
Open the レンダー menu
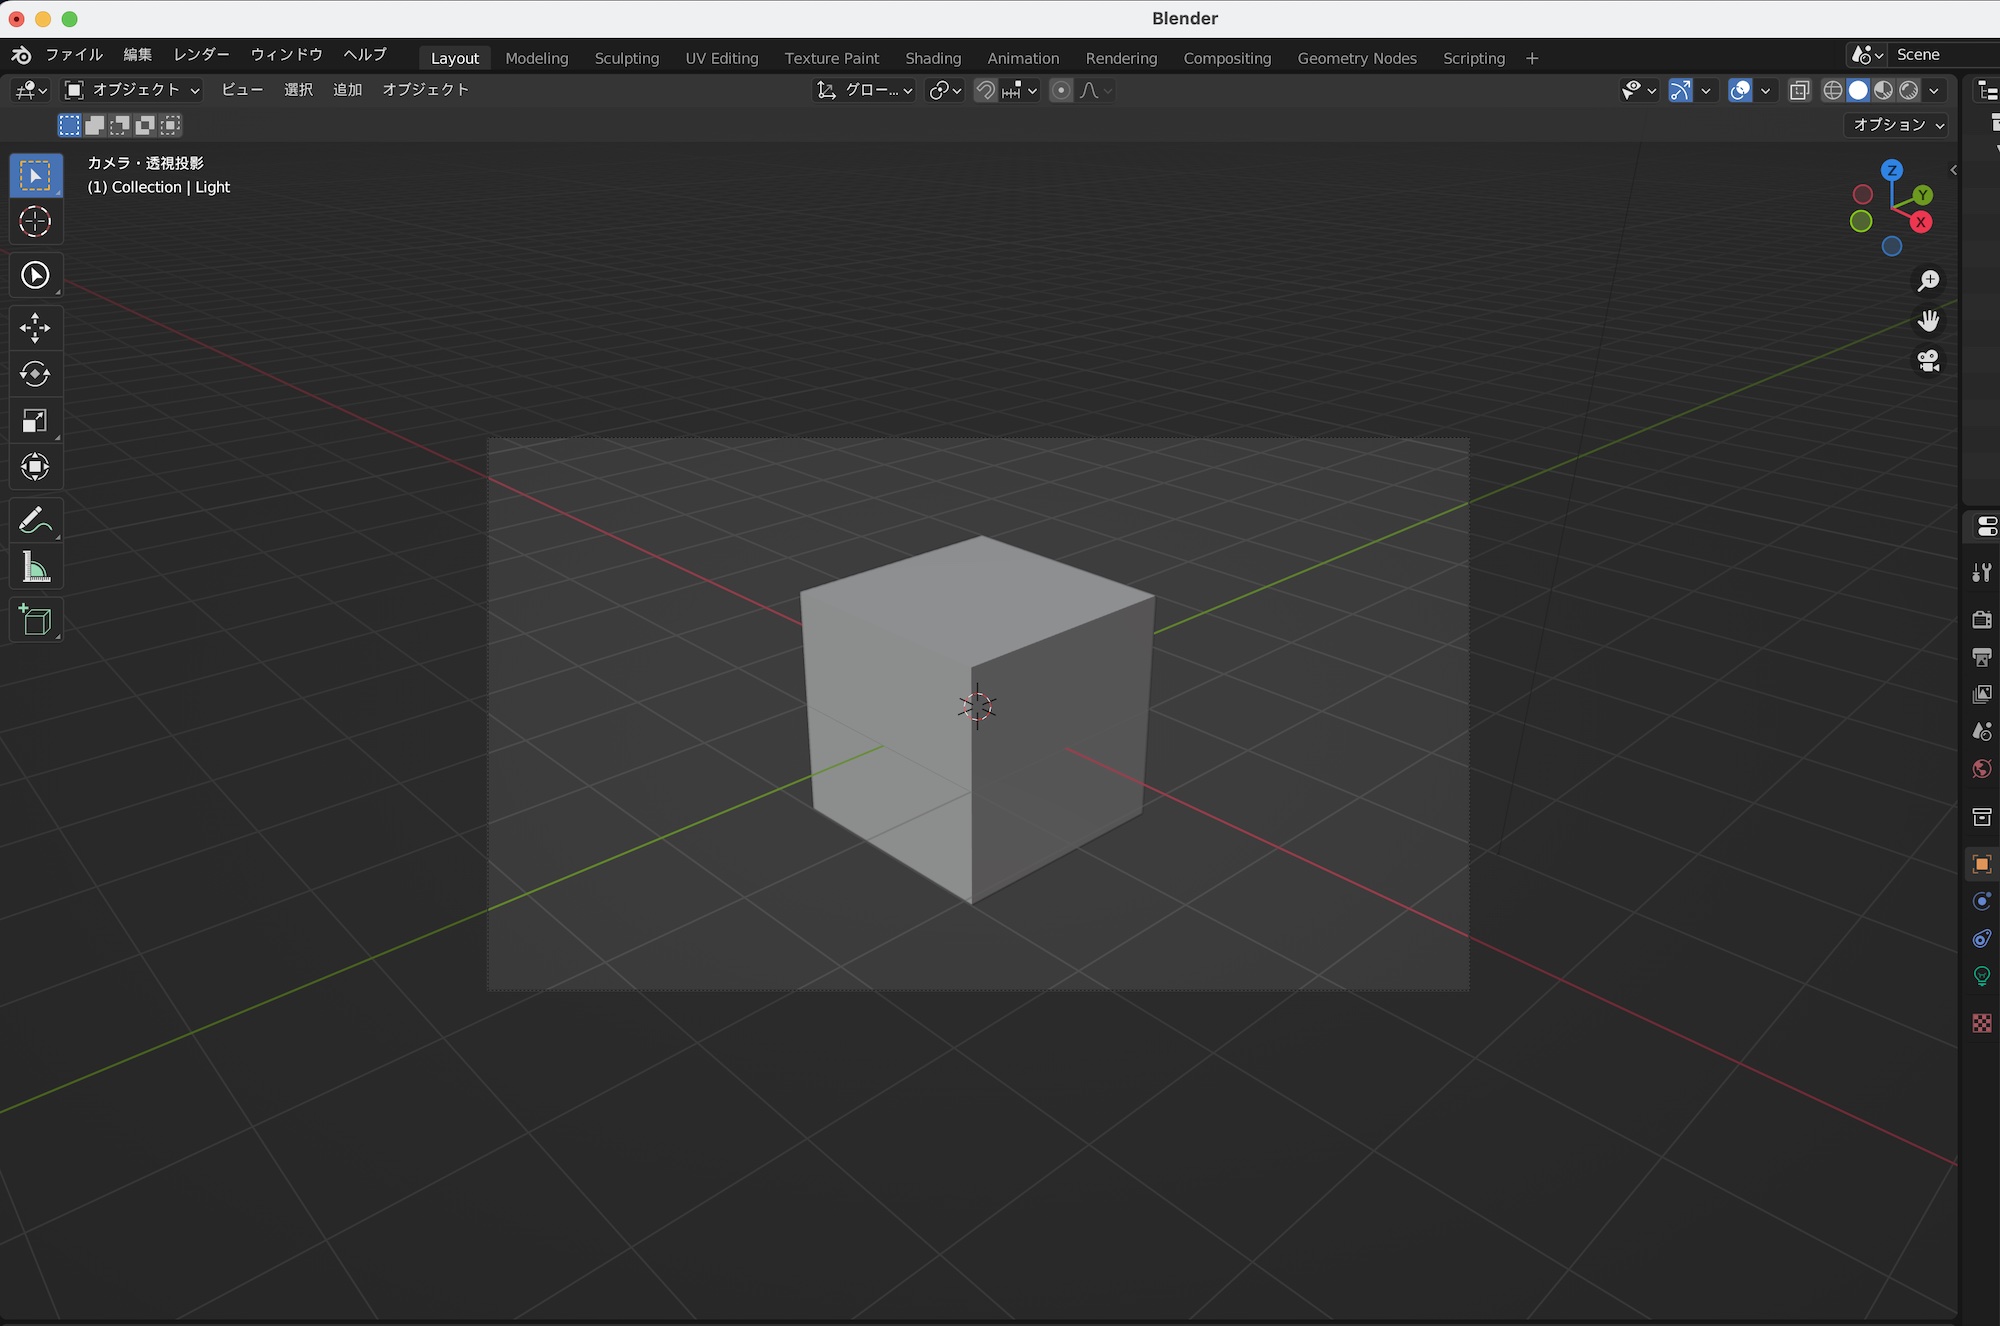click(x=201, y=55)
